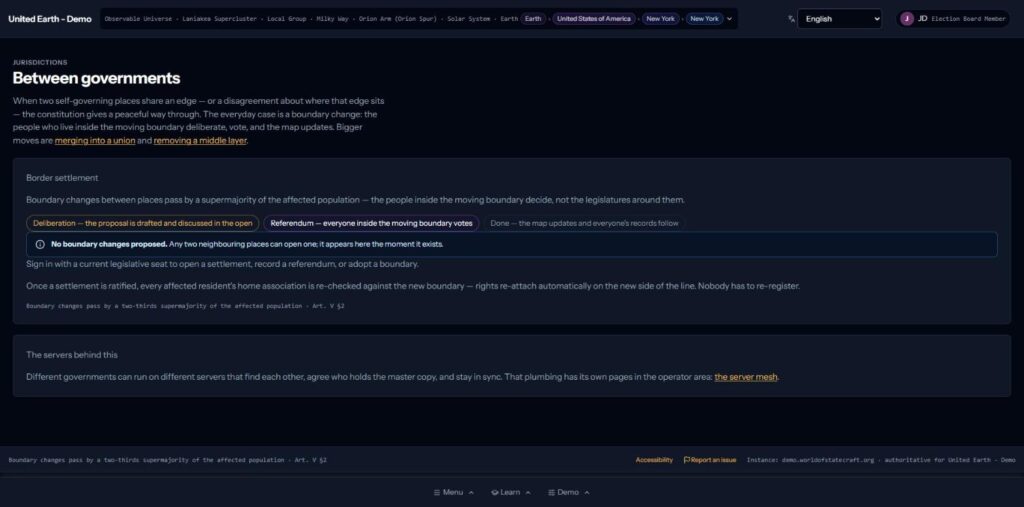Click the 'Between governments' heading

[97, 78]
